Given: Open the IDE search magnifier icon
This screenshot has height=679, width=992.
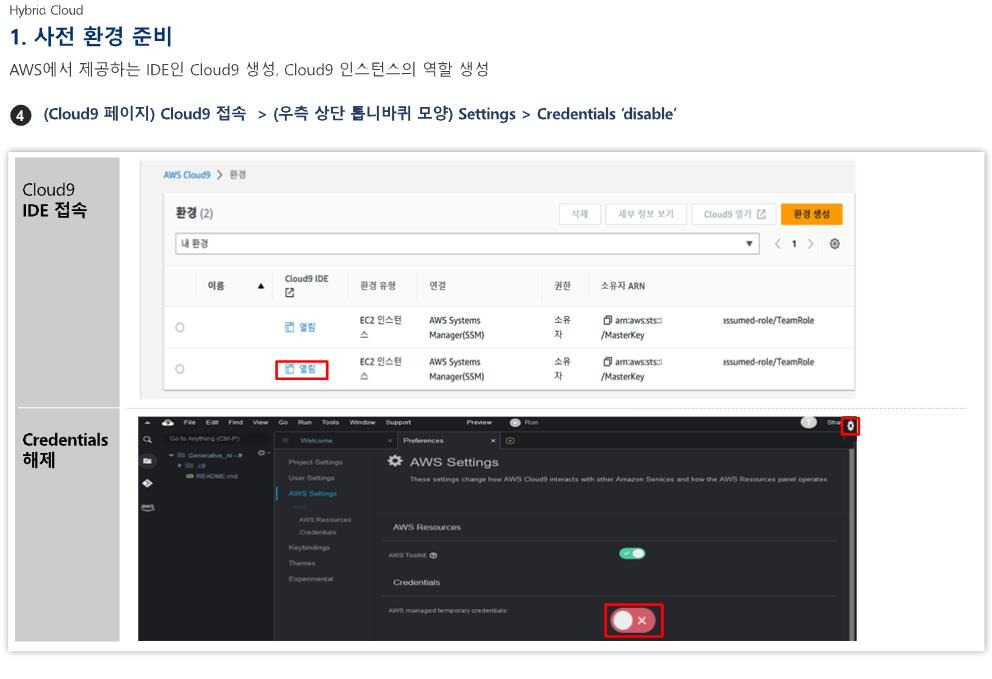Looking at the screenshot, I should coord(147,439).
